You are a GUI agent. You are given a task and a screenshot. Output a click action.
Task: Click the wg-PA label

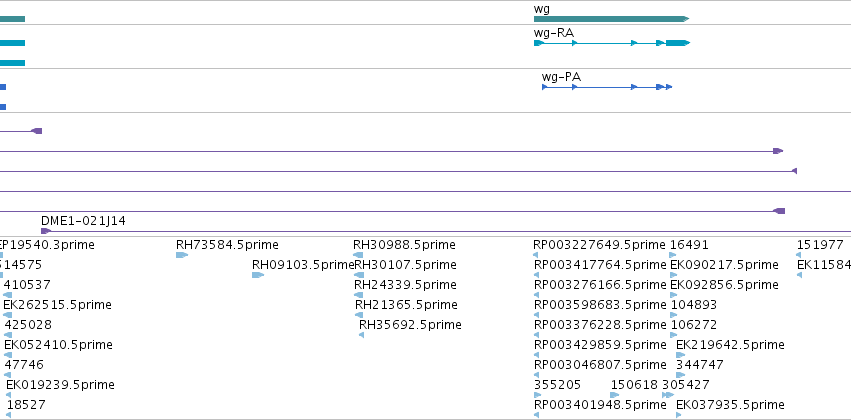[561, 77]
